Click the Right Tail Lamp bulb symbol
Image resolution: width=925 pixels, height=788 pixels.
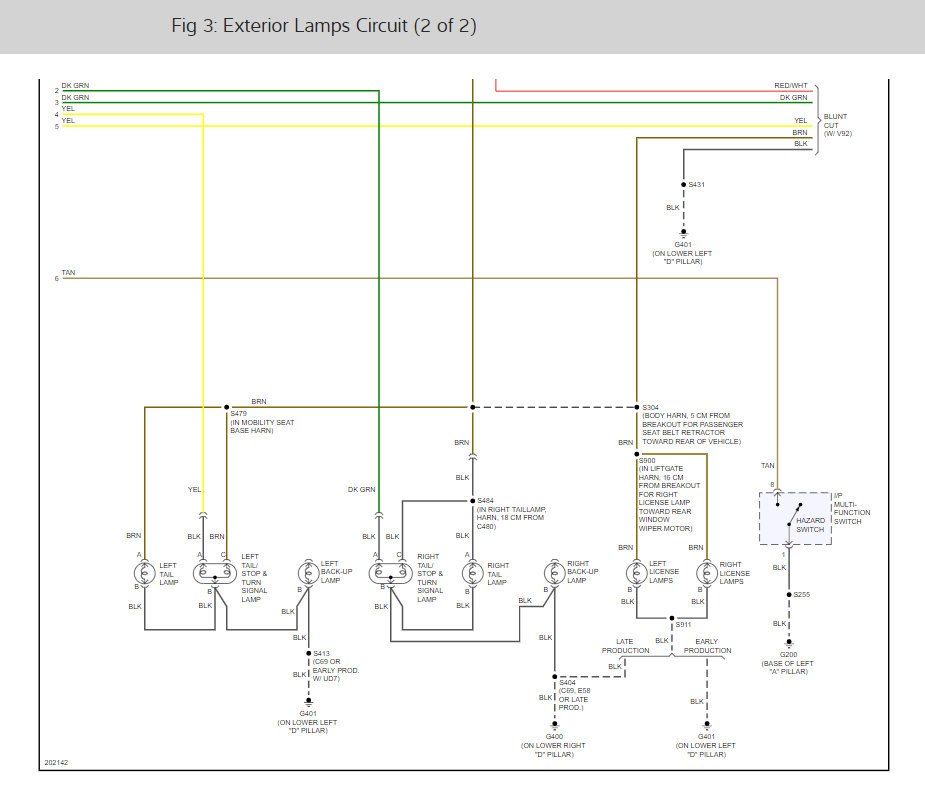pyautogui.click(x=473, y=573)
